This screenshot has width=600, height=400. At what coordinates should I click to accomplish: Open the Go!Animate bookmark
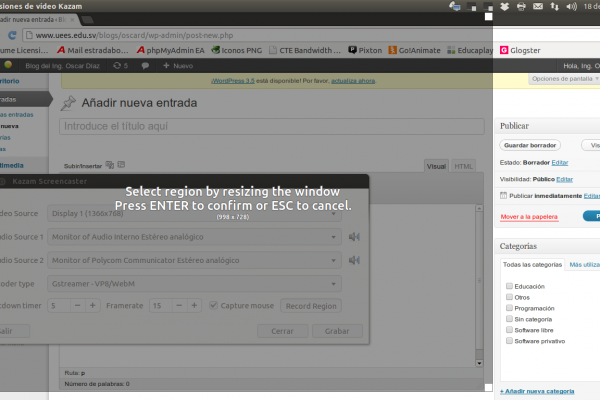click(x=414, y=50)
